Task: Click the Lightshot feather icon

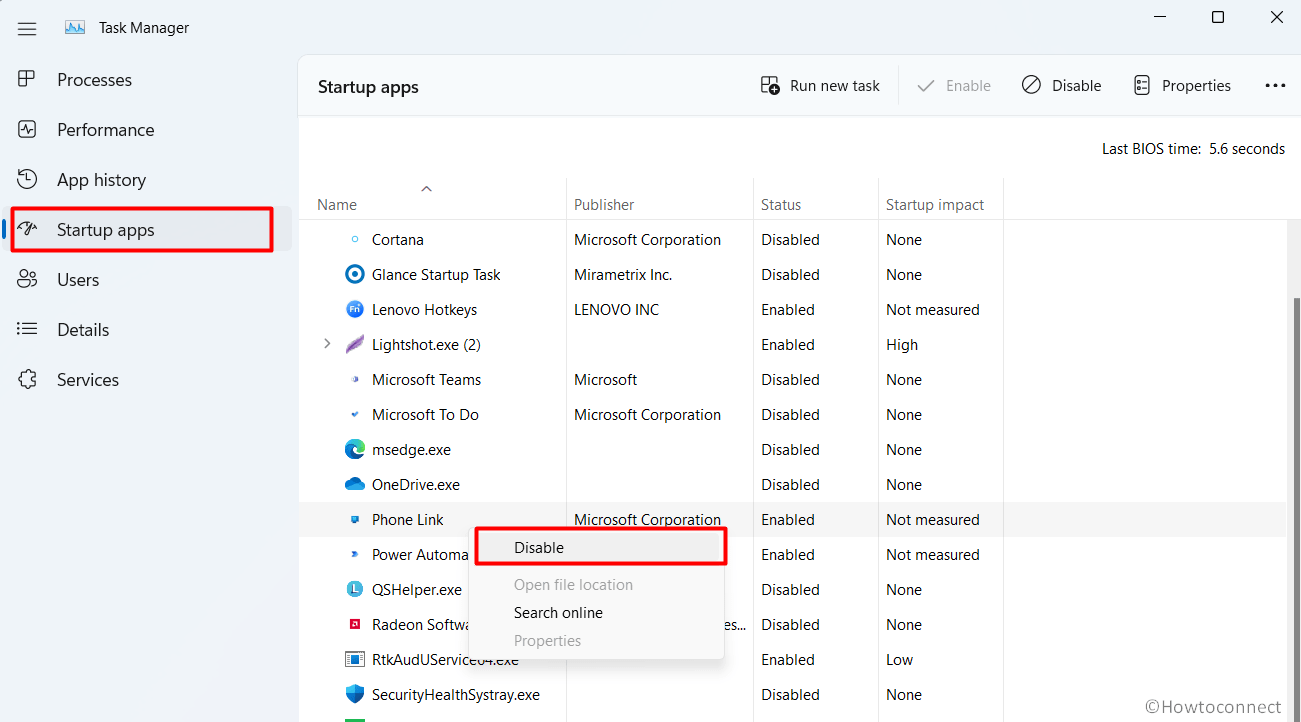Action: pos(355,345)
